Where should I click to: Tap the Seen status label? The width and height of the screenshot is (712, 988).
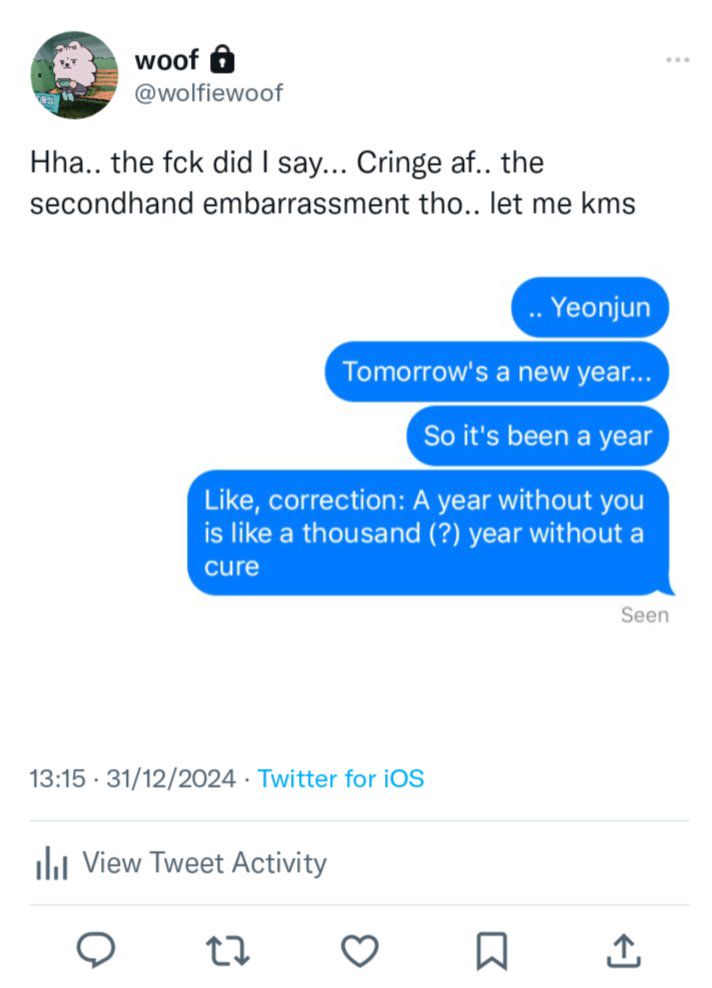(x=645, y=615)
